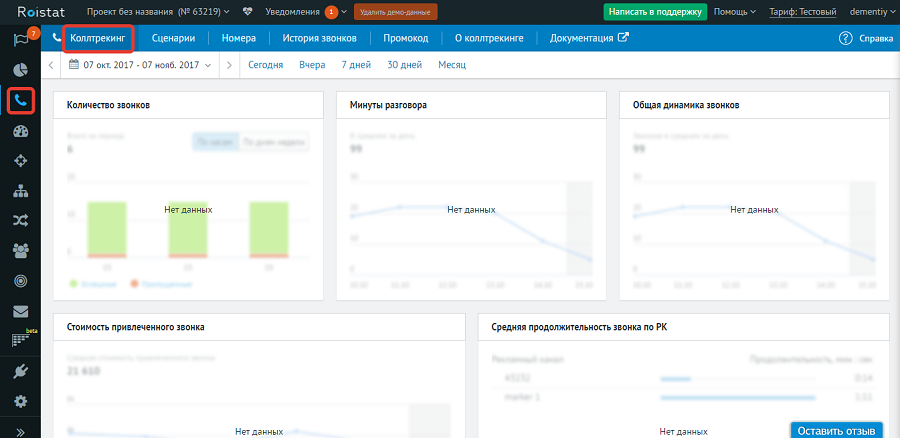Image resolution: width=900 pixels, height=438 pixels.
Task: Open the calltracking phone icon in sidebar
Action: click(x=20, y=101)
